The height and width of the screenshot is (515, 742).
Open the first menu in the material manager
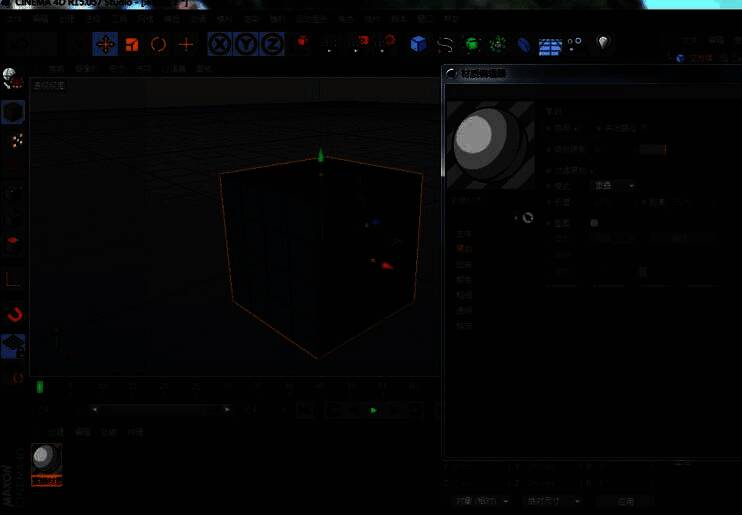click(56, 432)
